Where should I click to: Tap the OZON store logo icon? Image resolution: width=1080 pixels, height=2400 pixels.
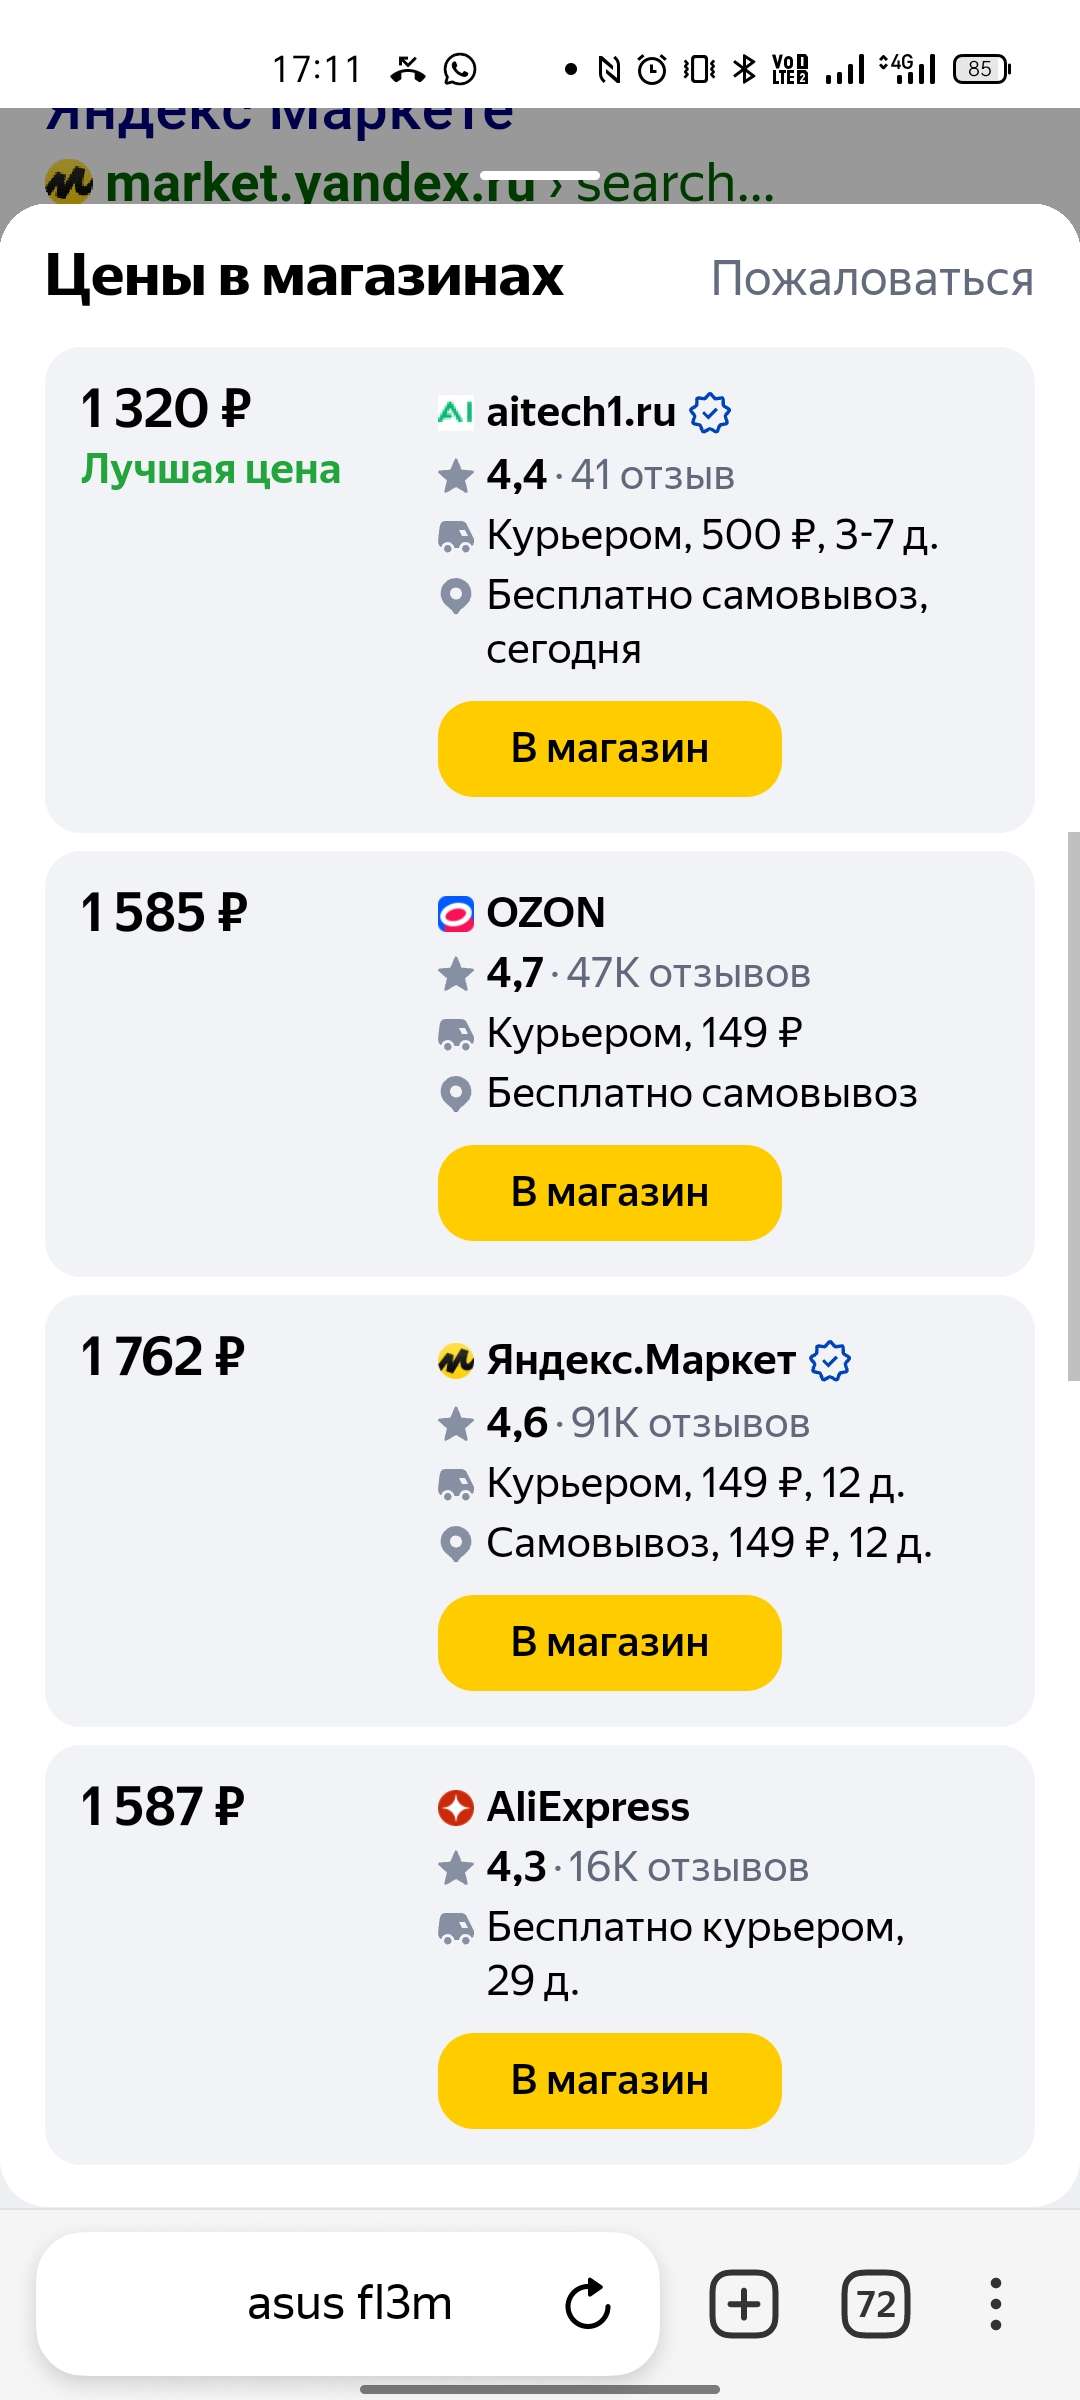[x=455, y=914]
